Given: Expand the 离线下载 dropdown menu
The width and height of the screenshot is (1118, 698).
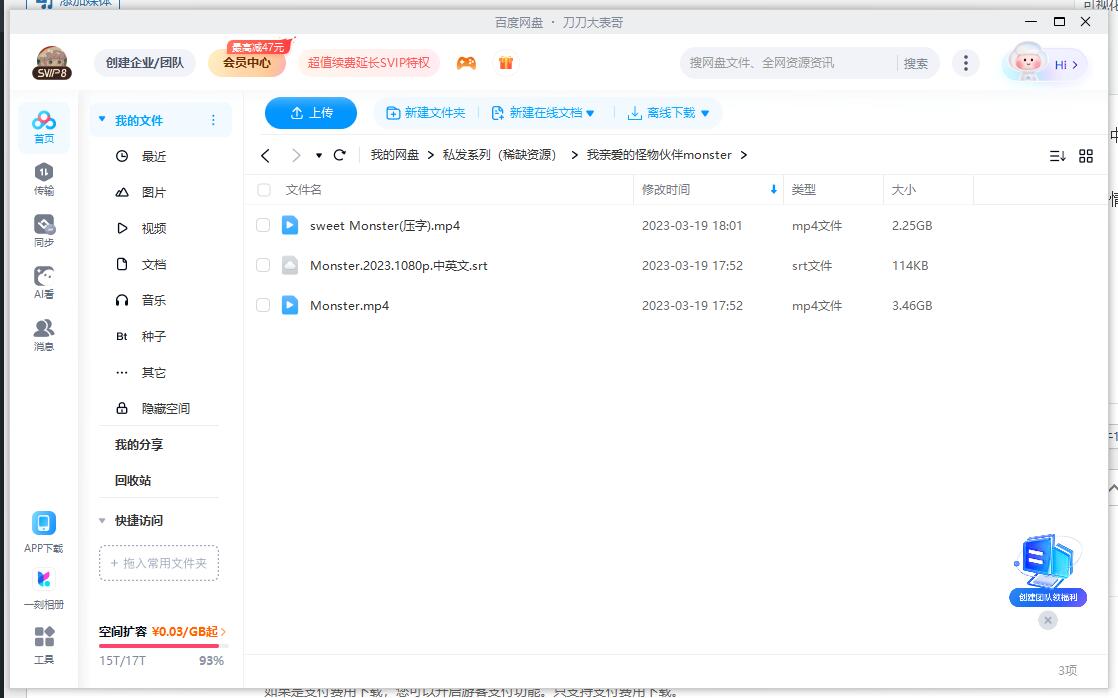Looking at the screenshot, I should point(669,112).
